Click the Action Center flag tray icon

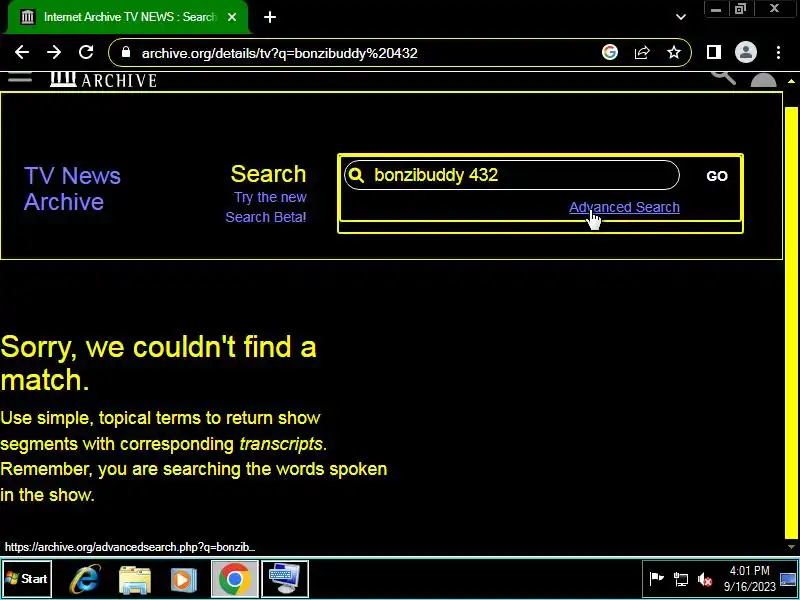tap(656, 579)
